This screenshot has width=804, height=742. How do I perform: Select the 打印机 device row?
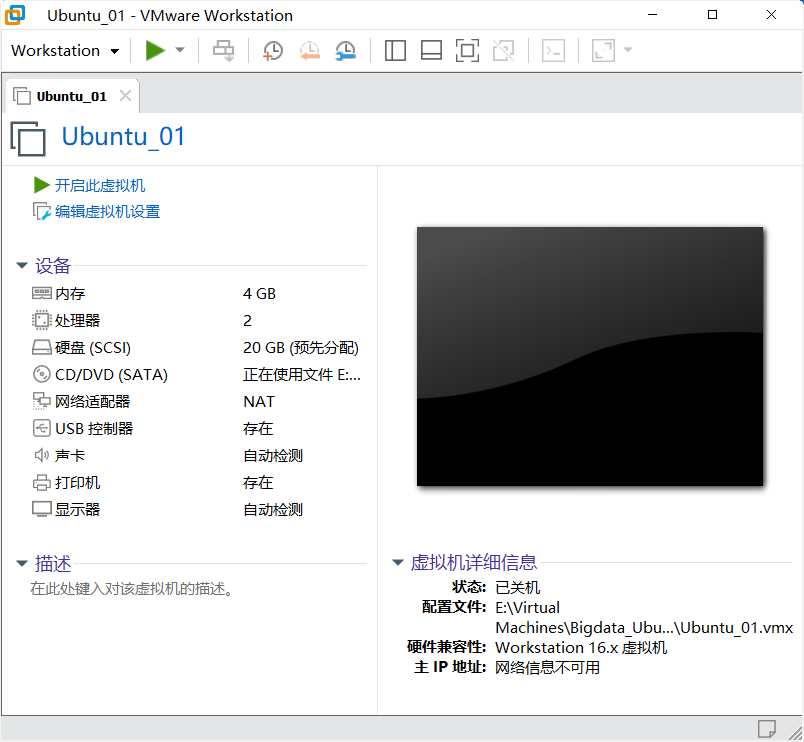[x=197, y=483]
